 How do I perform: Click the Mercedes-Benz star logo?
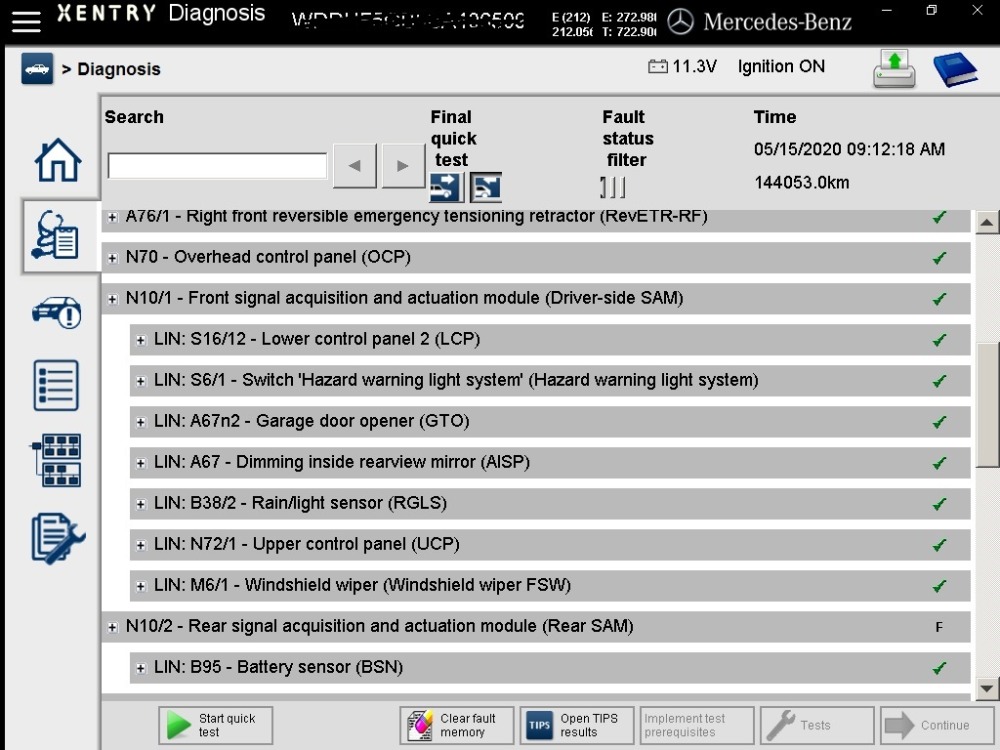point(680,22)
